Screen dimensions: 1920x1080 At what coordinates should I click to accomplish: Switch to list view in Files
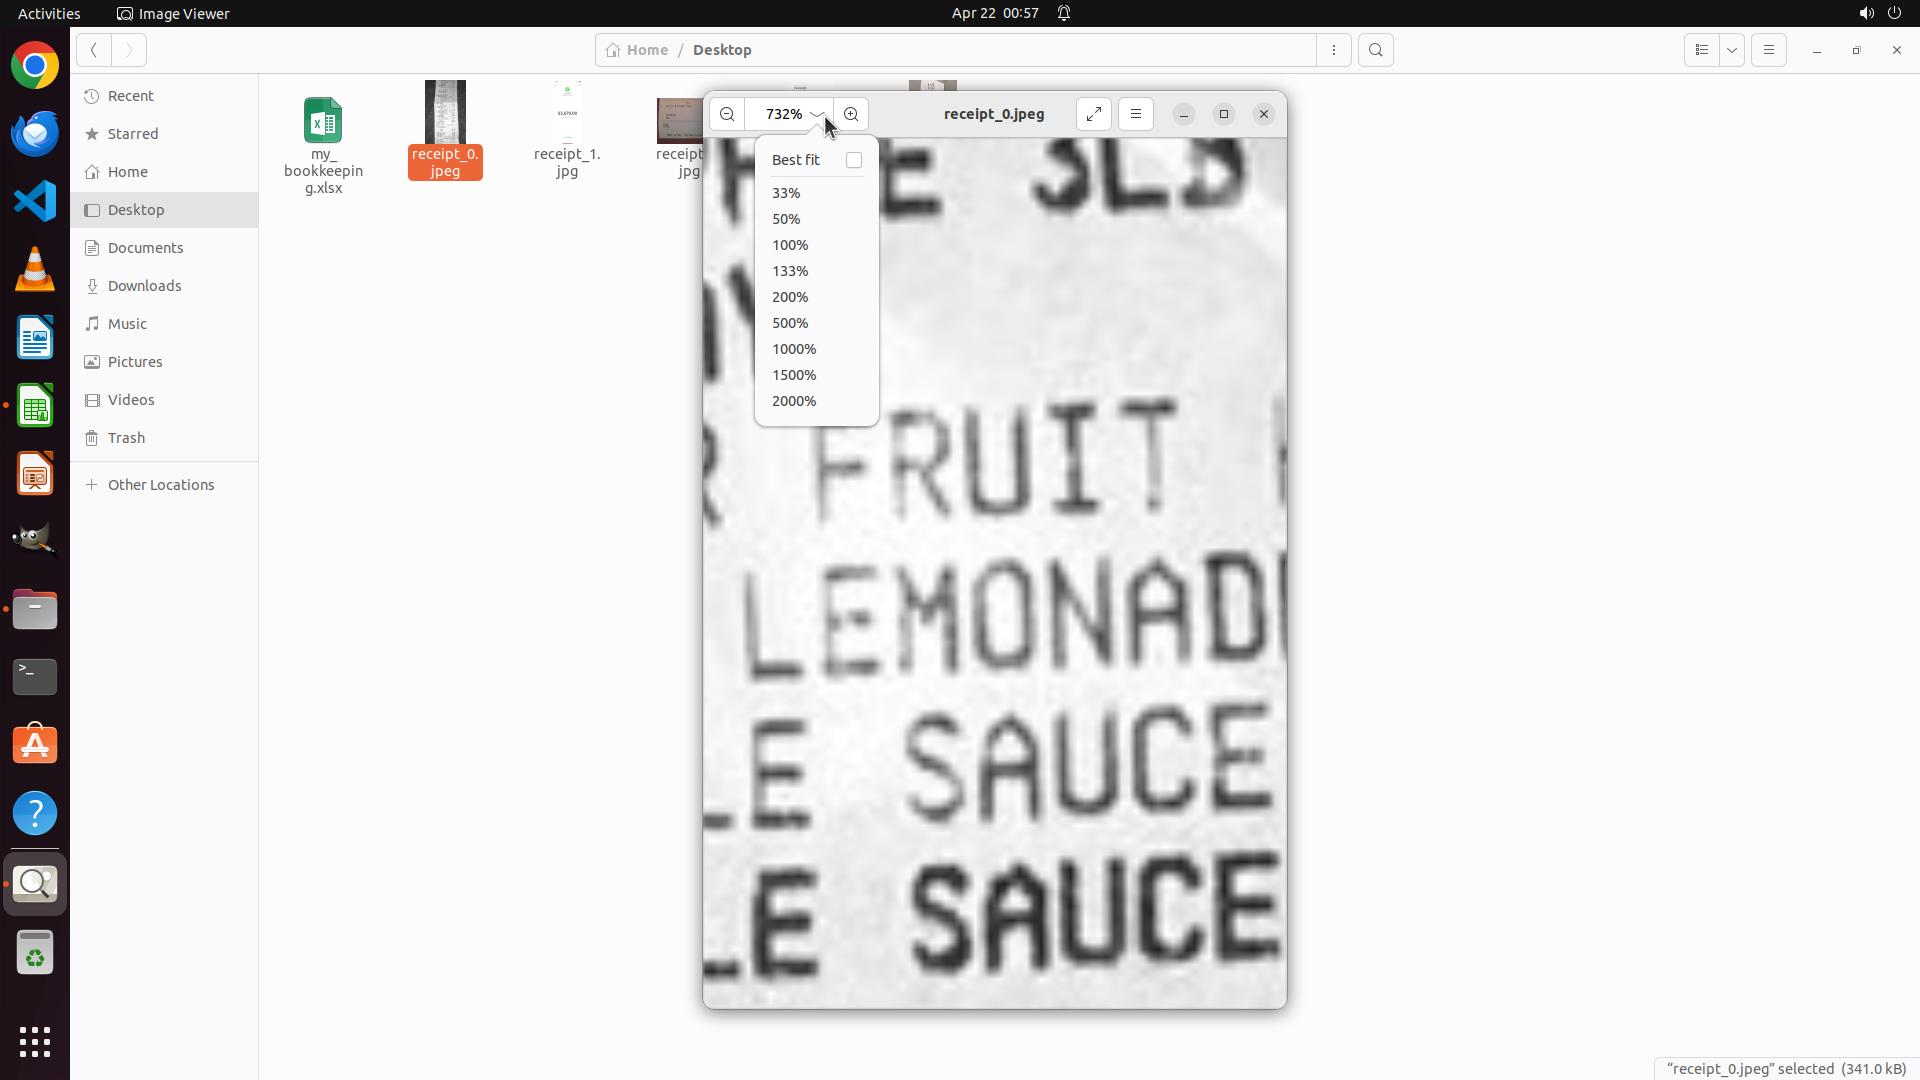pos(1702,50)
